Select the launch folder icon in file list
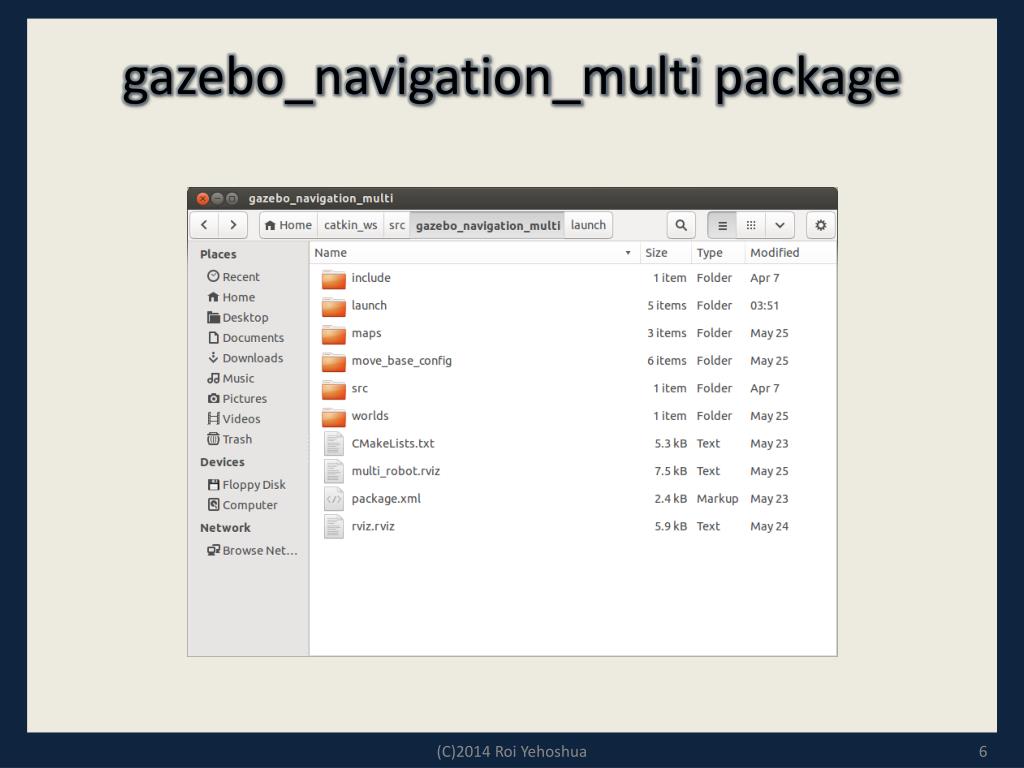 334,306
